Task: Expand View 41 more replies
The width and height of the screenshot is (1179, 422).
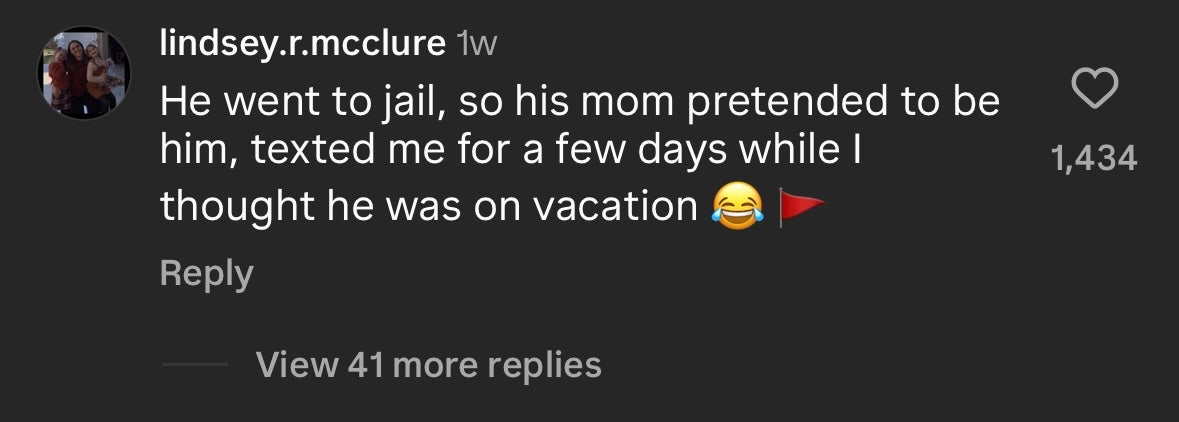Action: [x=428, y=365]
